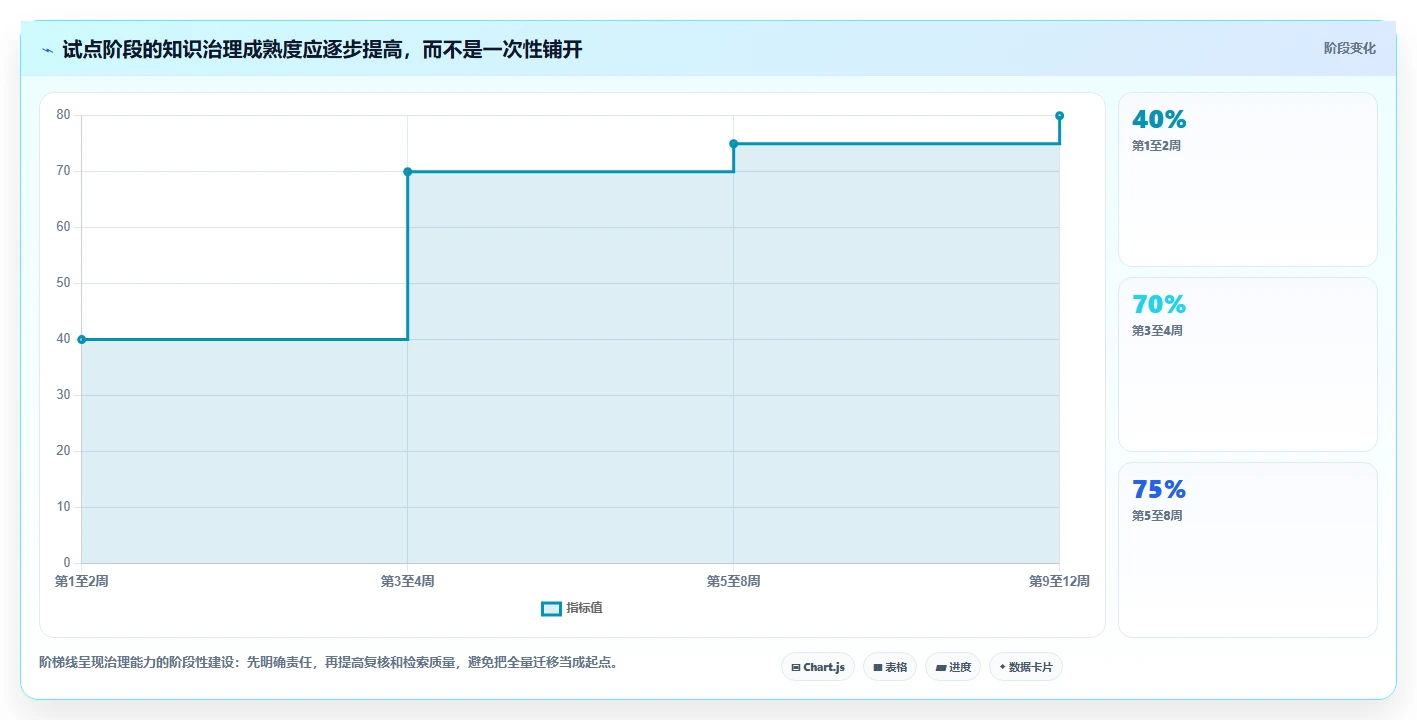Select the data point at value 40
Screen dimensions: 1417x720
point(81,340)
